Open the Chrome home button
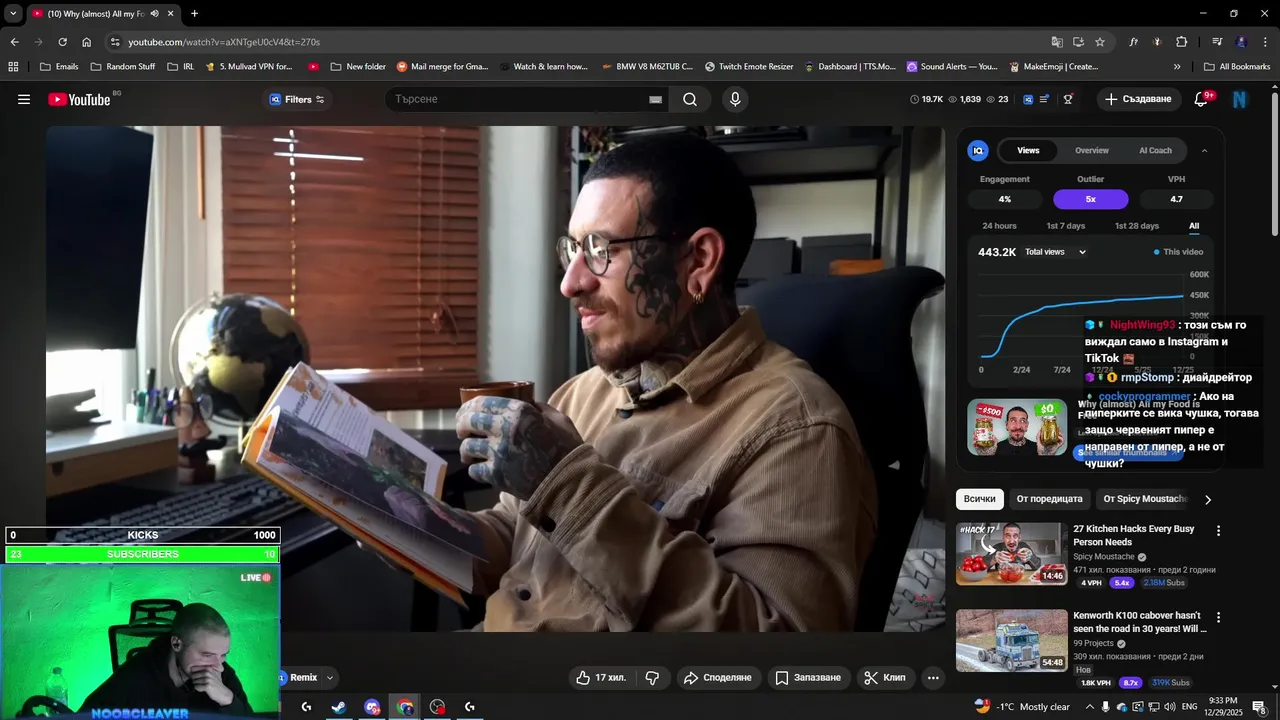The height and width of the screenshot is (720, 1280). (x=86, y=42)
